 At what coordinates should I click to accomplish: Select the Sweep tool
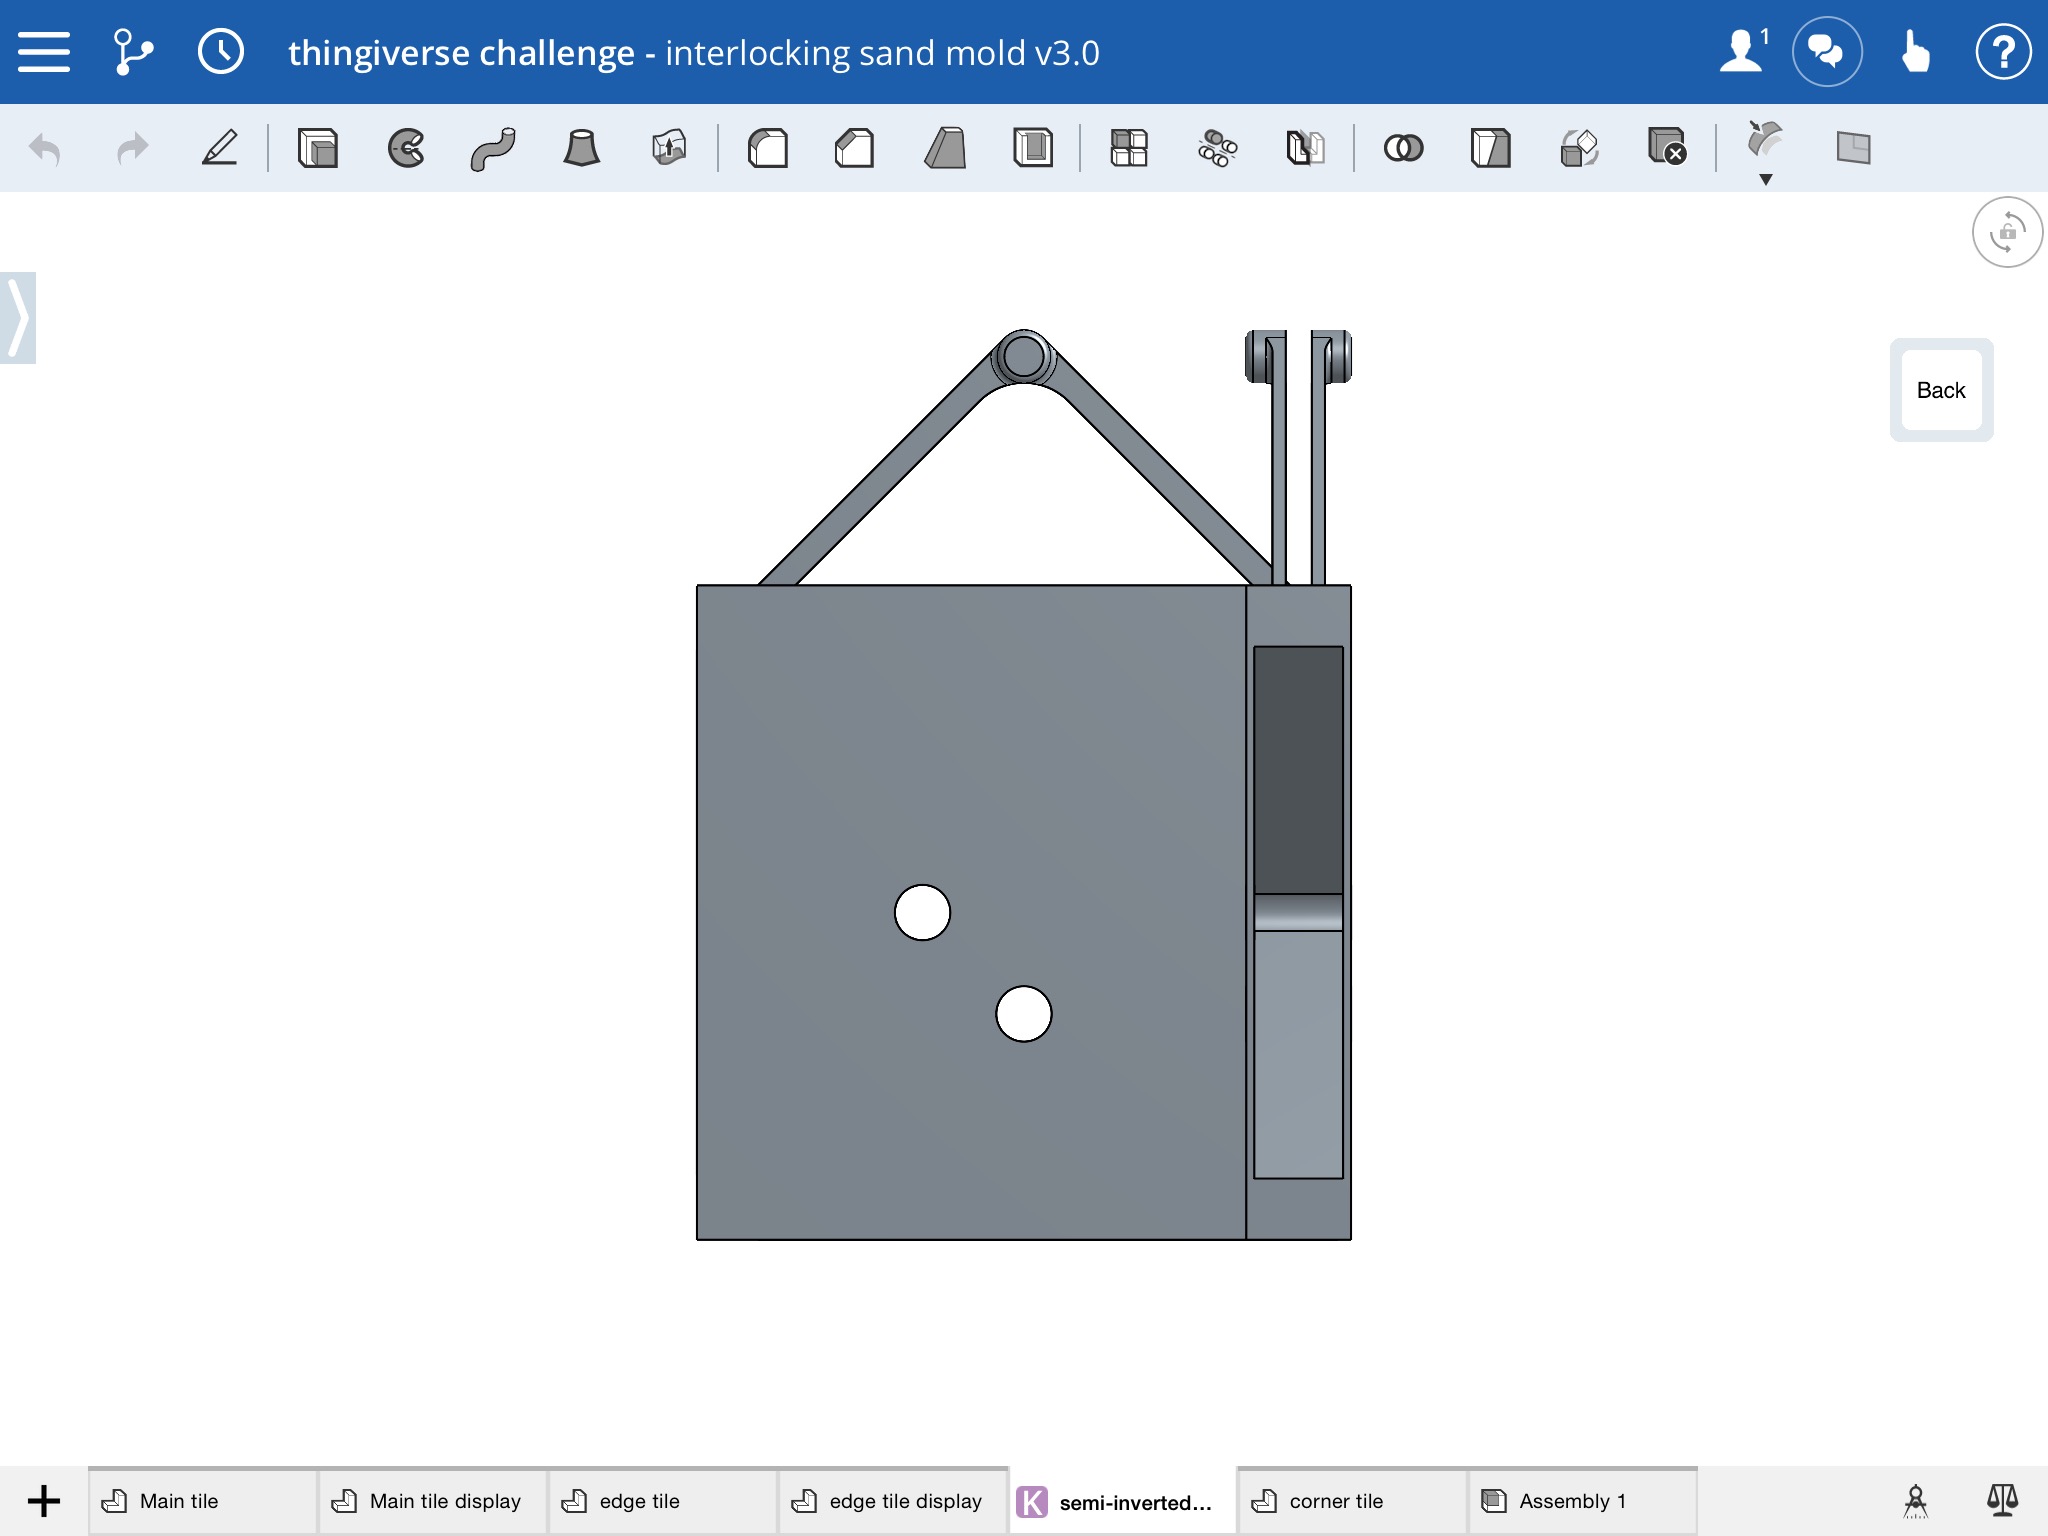(x=493, y=148)
